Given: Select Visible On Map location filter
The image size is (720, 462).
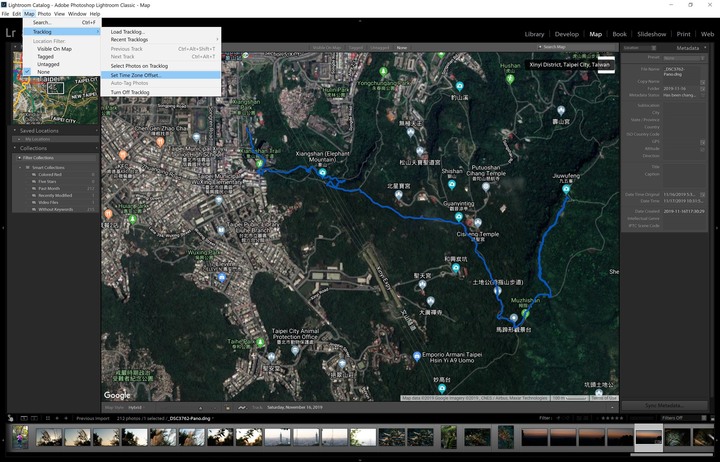Looking at the screenshot, I should [62, 49].
